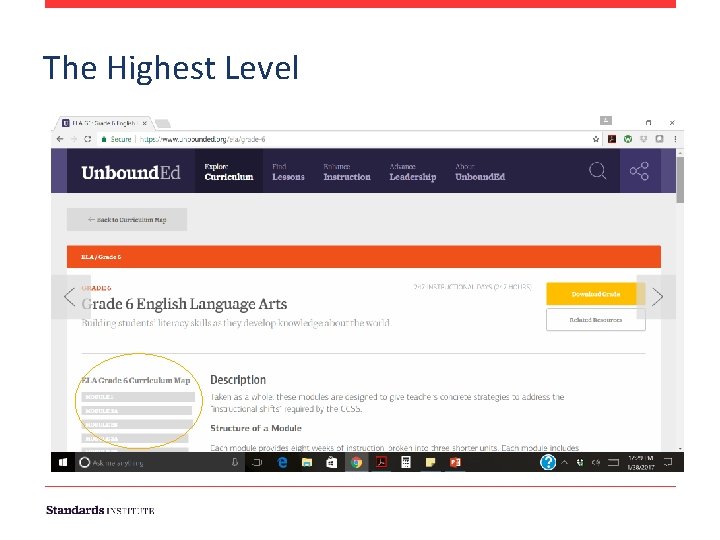Open a new browser tab

[x=163, y=123]
